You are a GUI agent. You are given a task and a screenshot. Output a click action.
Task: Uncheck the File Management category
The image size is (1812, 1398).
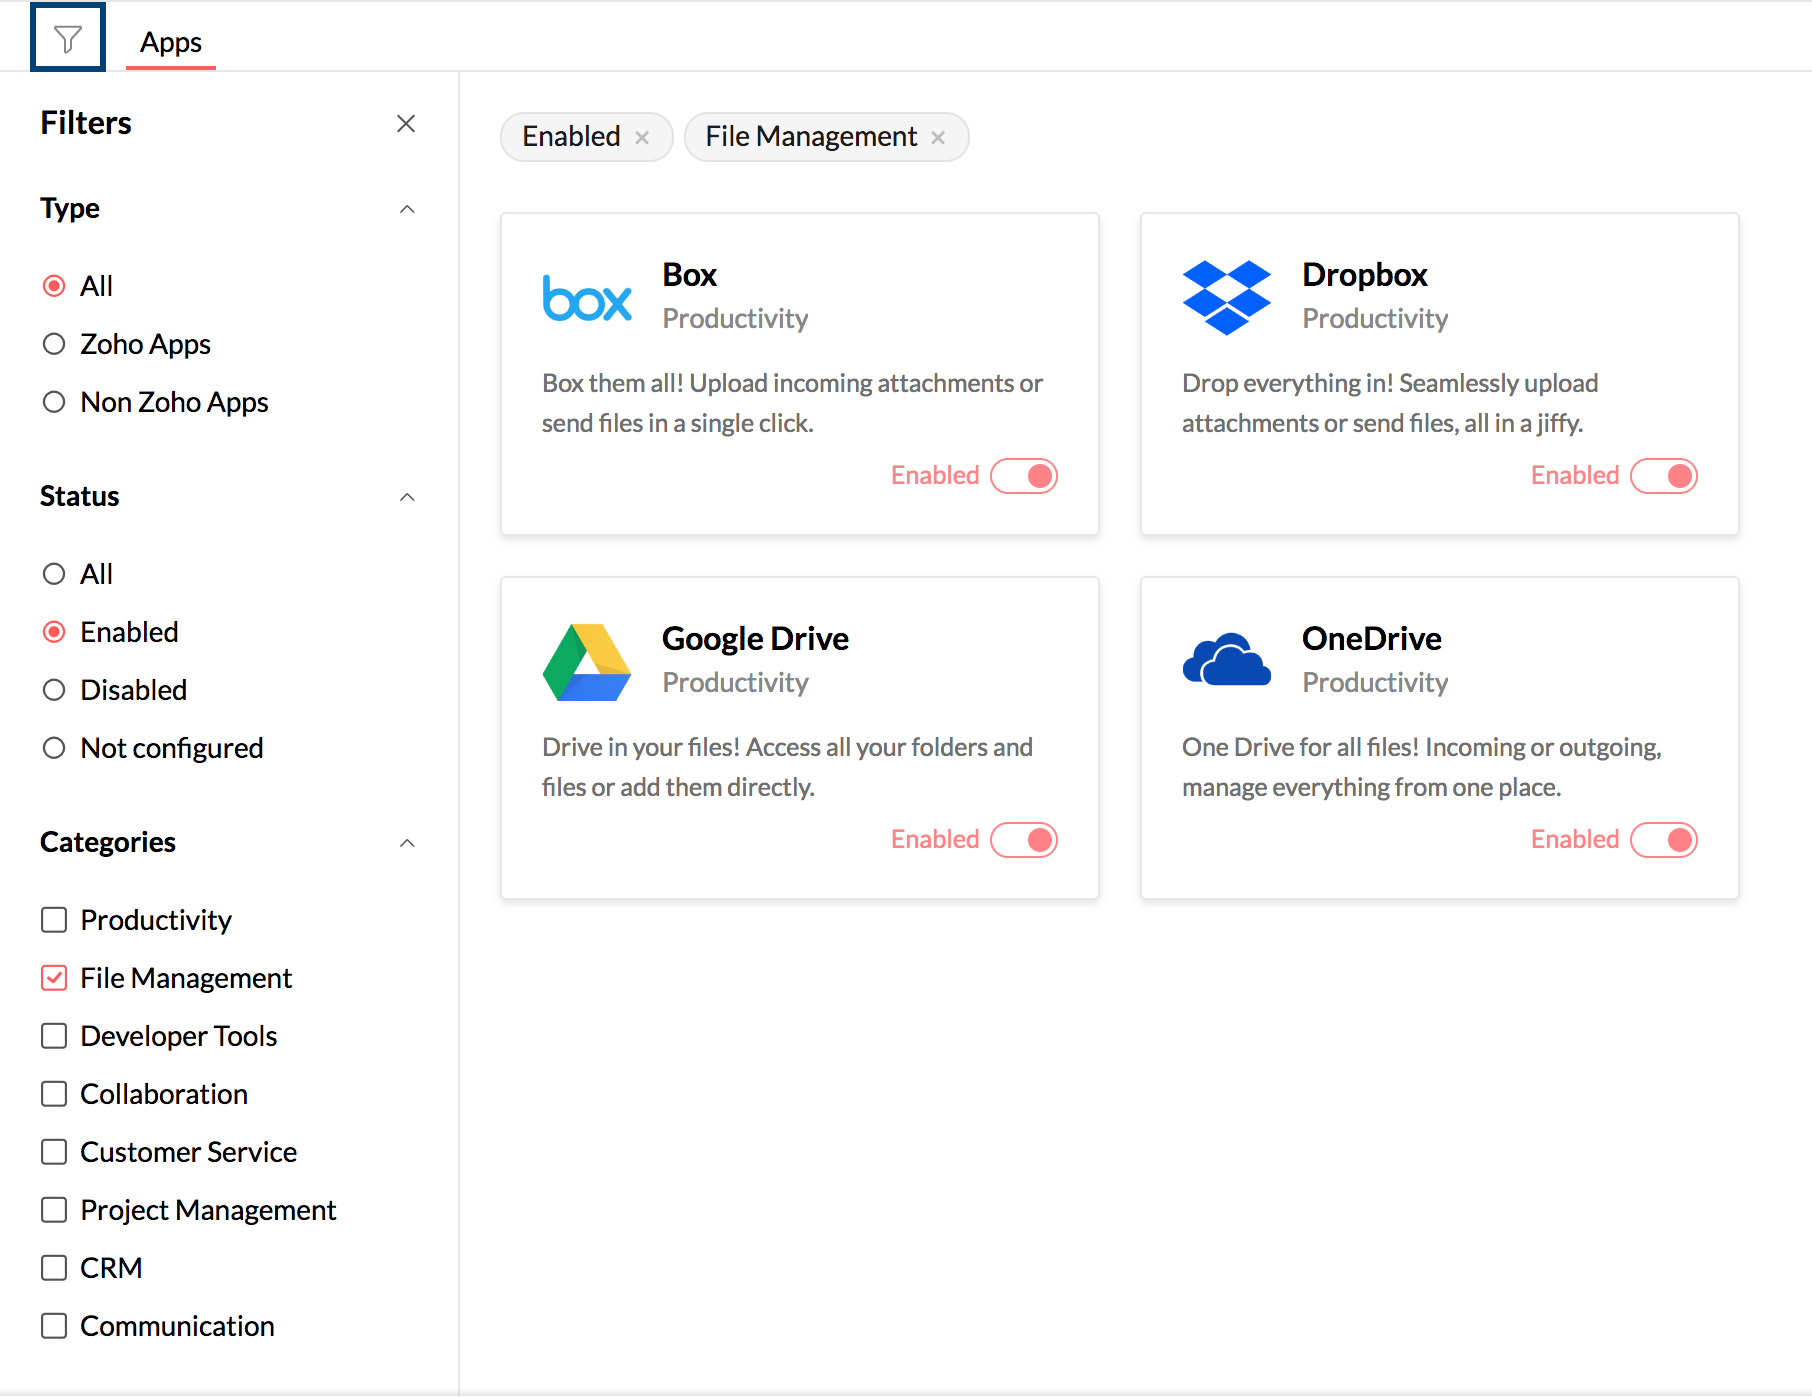pos(54,978)
